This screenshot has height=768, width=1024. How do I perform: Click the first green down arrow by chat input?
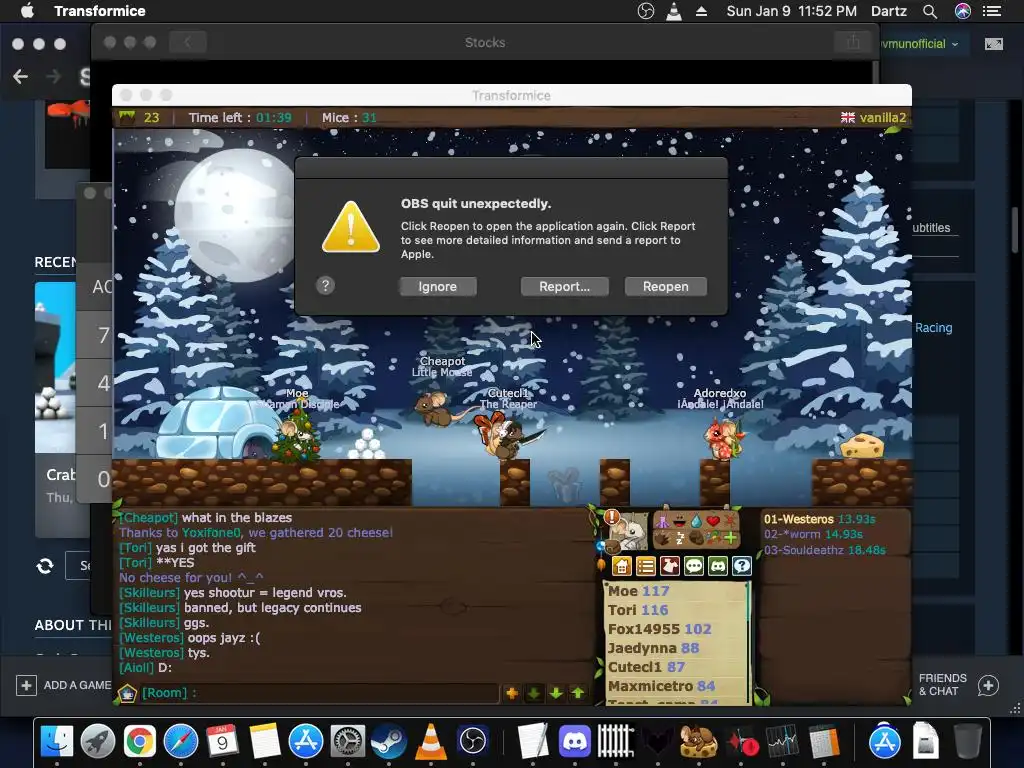pyautogui.click(x=534, y=693)
